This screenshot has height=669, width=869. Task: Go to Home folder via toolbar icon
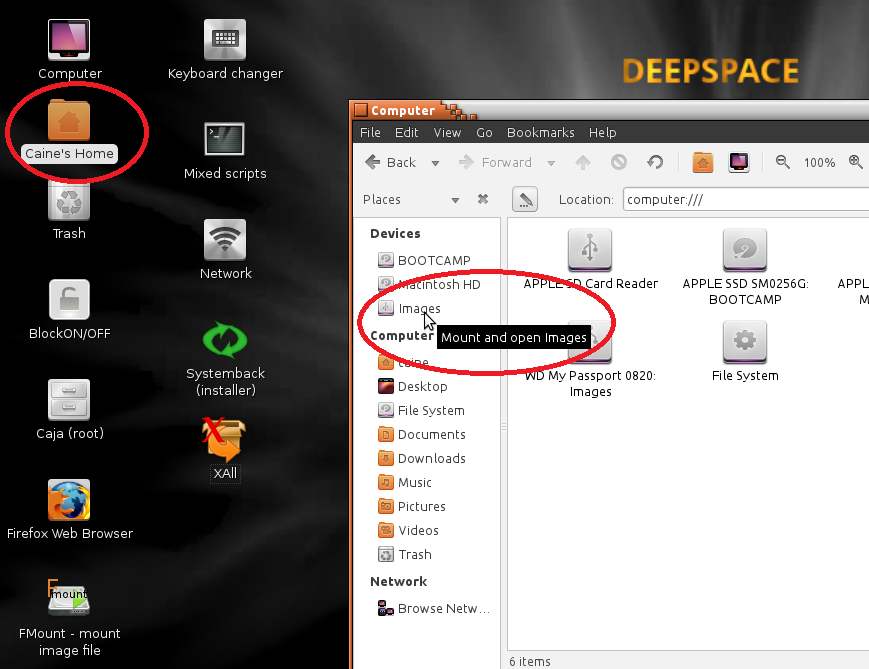[x=703, y=162]
